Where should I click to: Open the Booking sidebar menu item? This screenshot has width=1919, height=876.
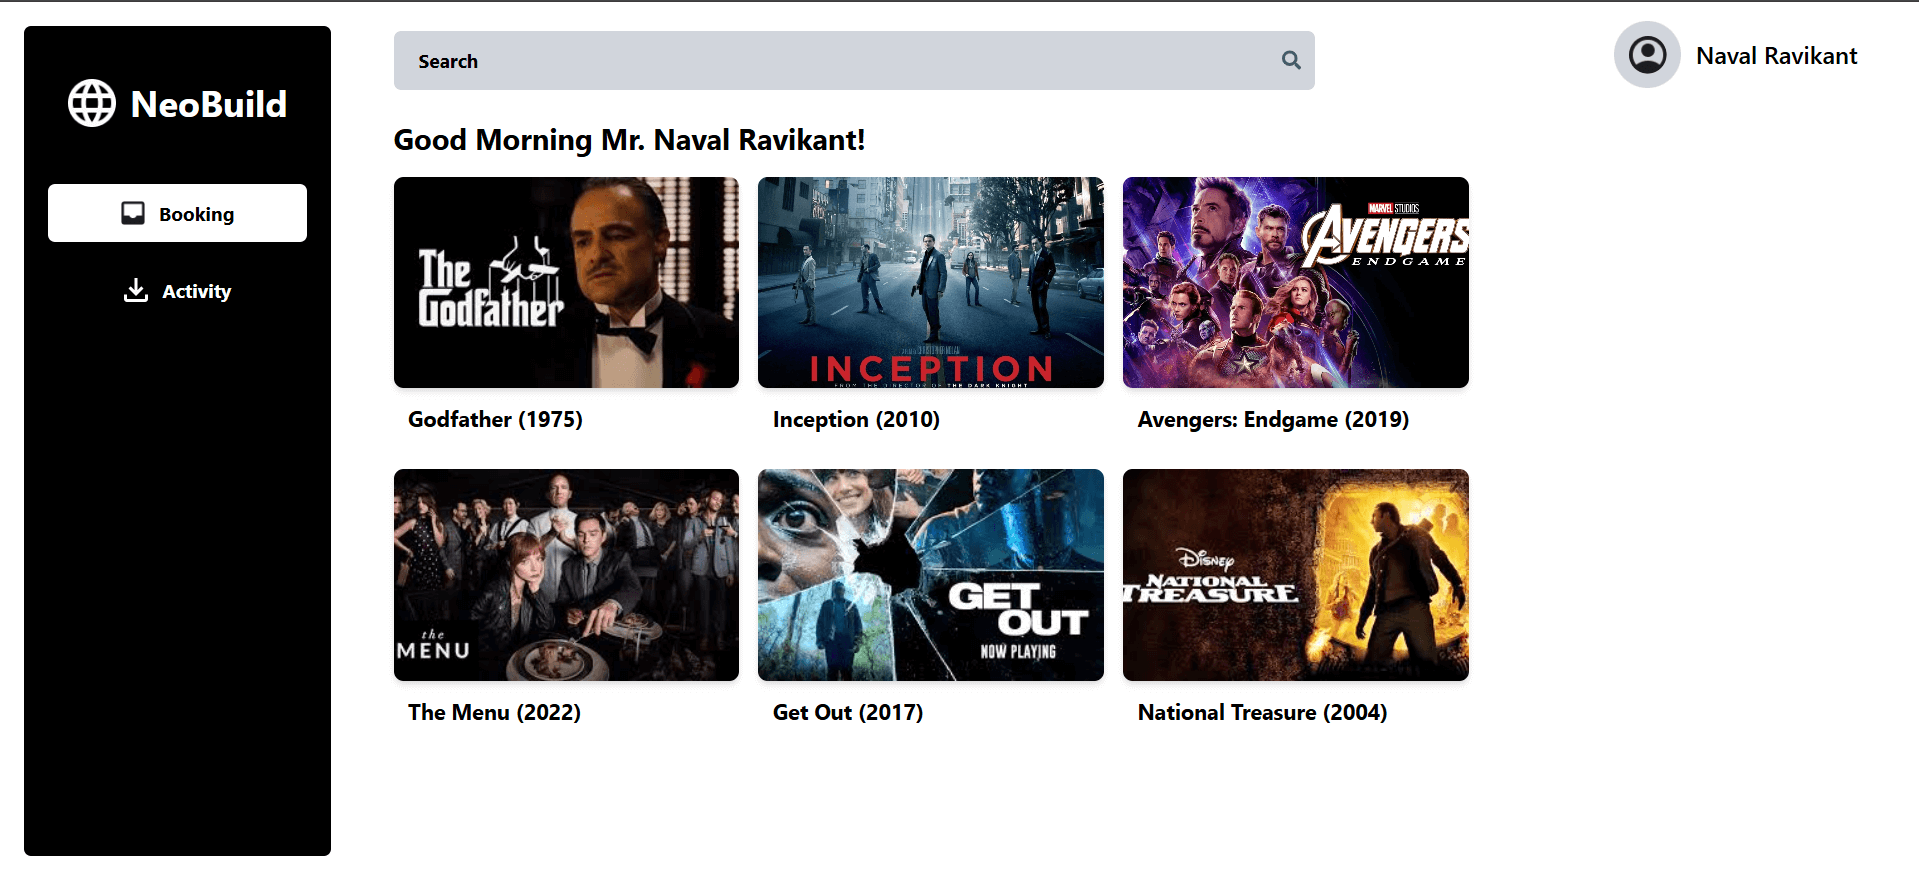177,213
